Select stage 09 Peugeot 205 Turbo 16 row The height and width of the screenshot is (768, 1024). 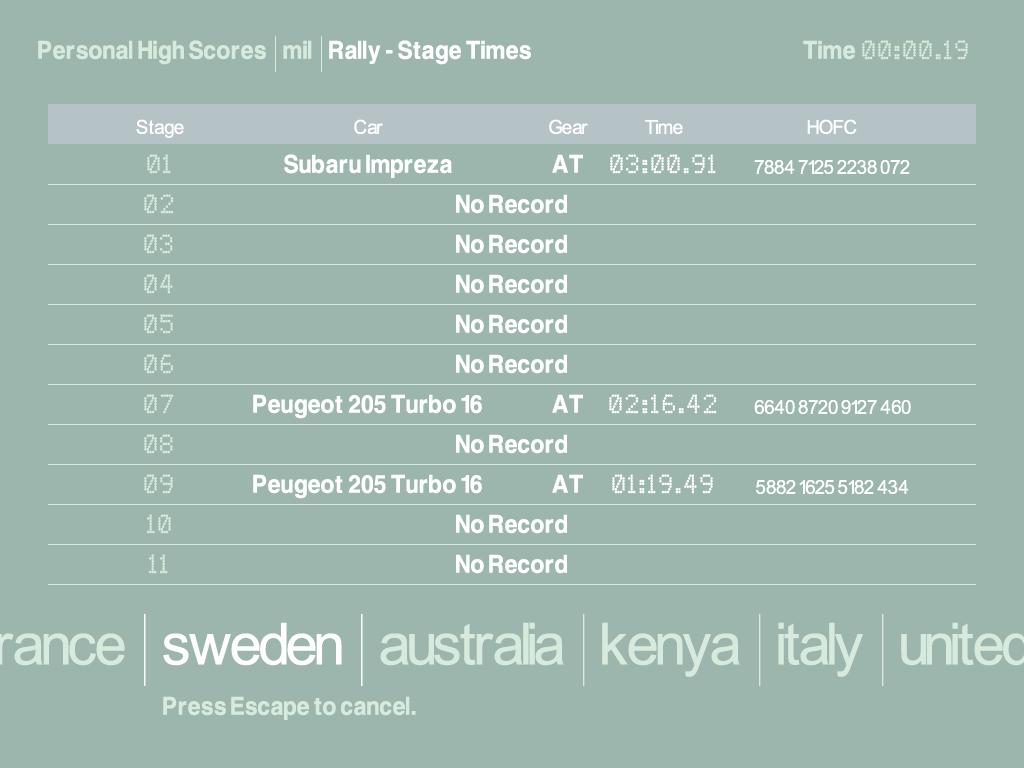(367, 485)
